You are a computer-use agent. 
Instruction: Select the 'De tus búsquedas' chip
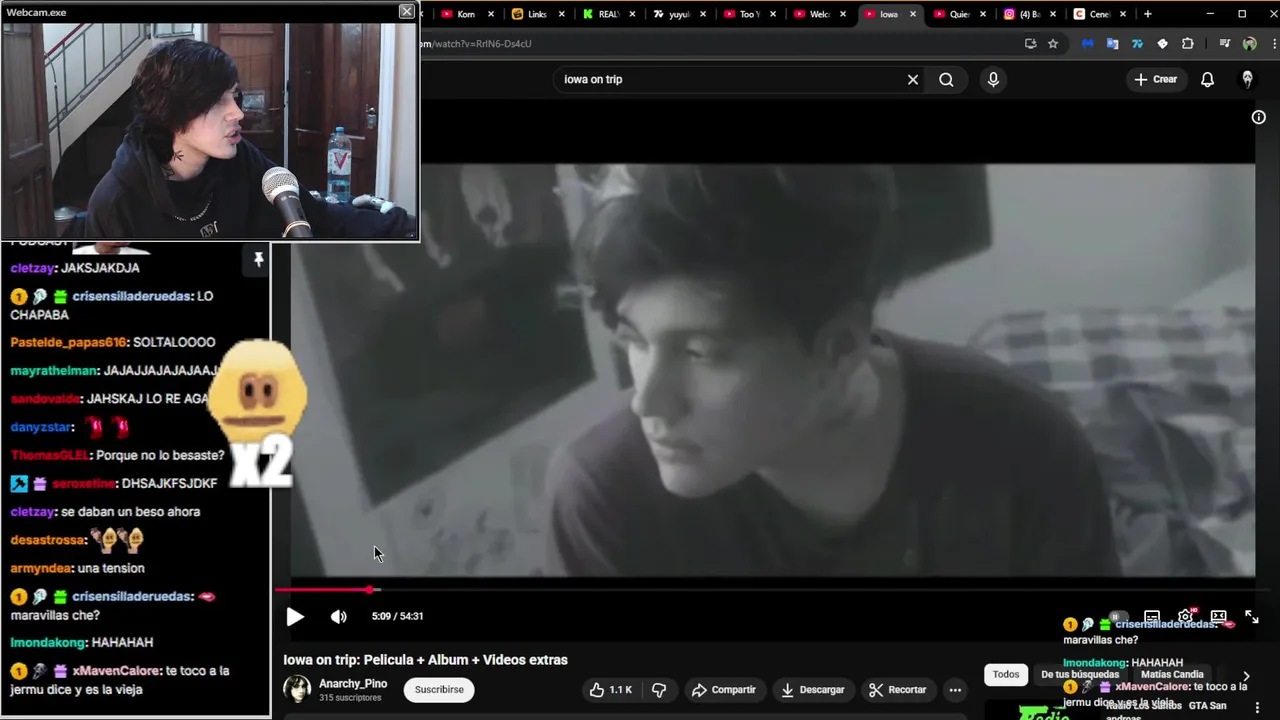(1080, 675)
